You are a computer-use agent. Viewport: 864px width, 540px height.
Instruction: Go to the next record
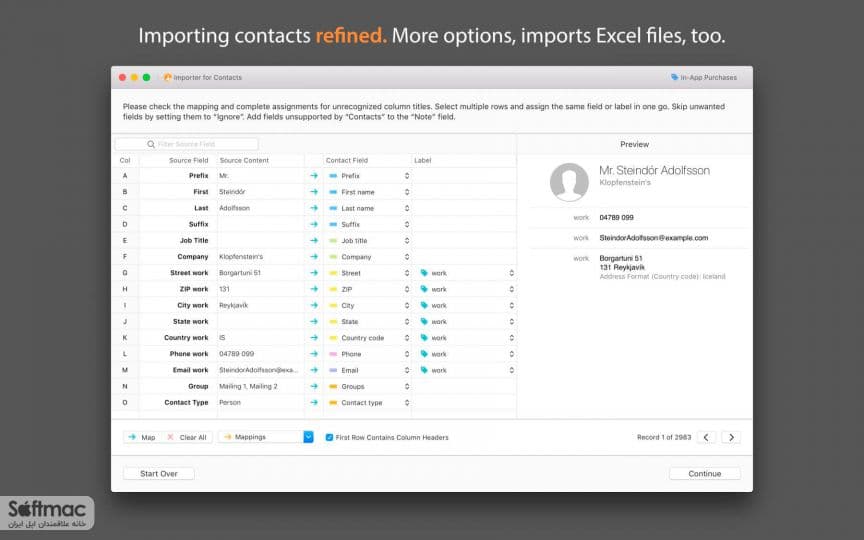point(731,438)
